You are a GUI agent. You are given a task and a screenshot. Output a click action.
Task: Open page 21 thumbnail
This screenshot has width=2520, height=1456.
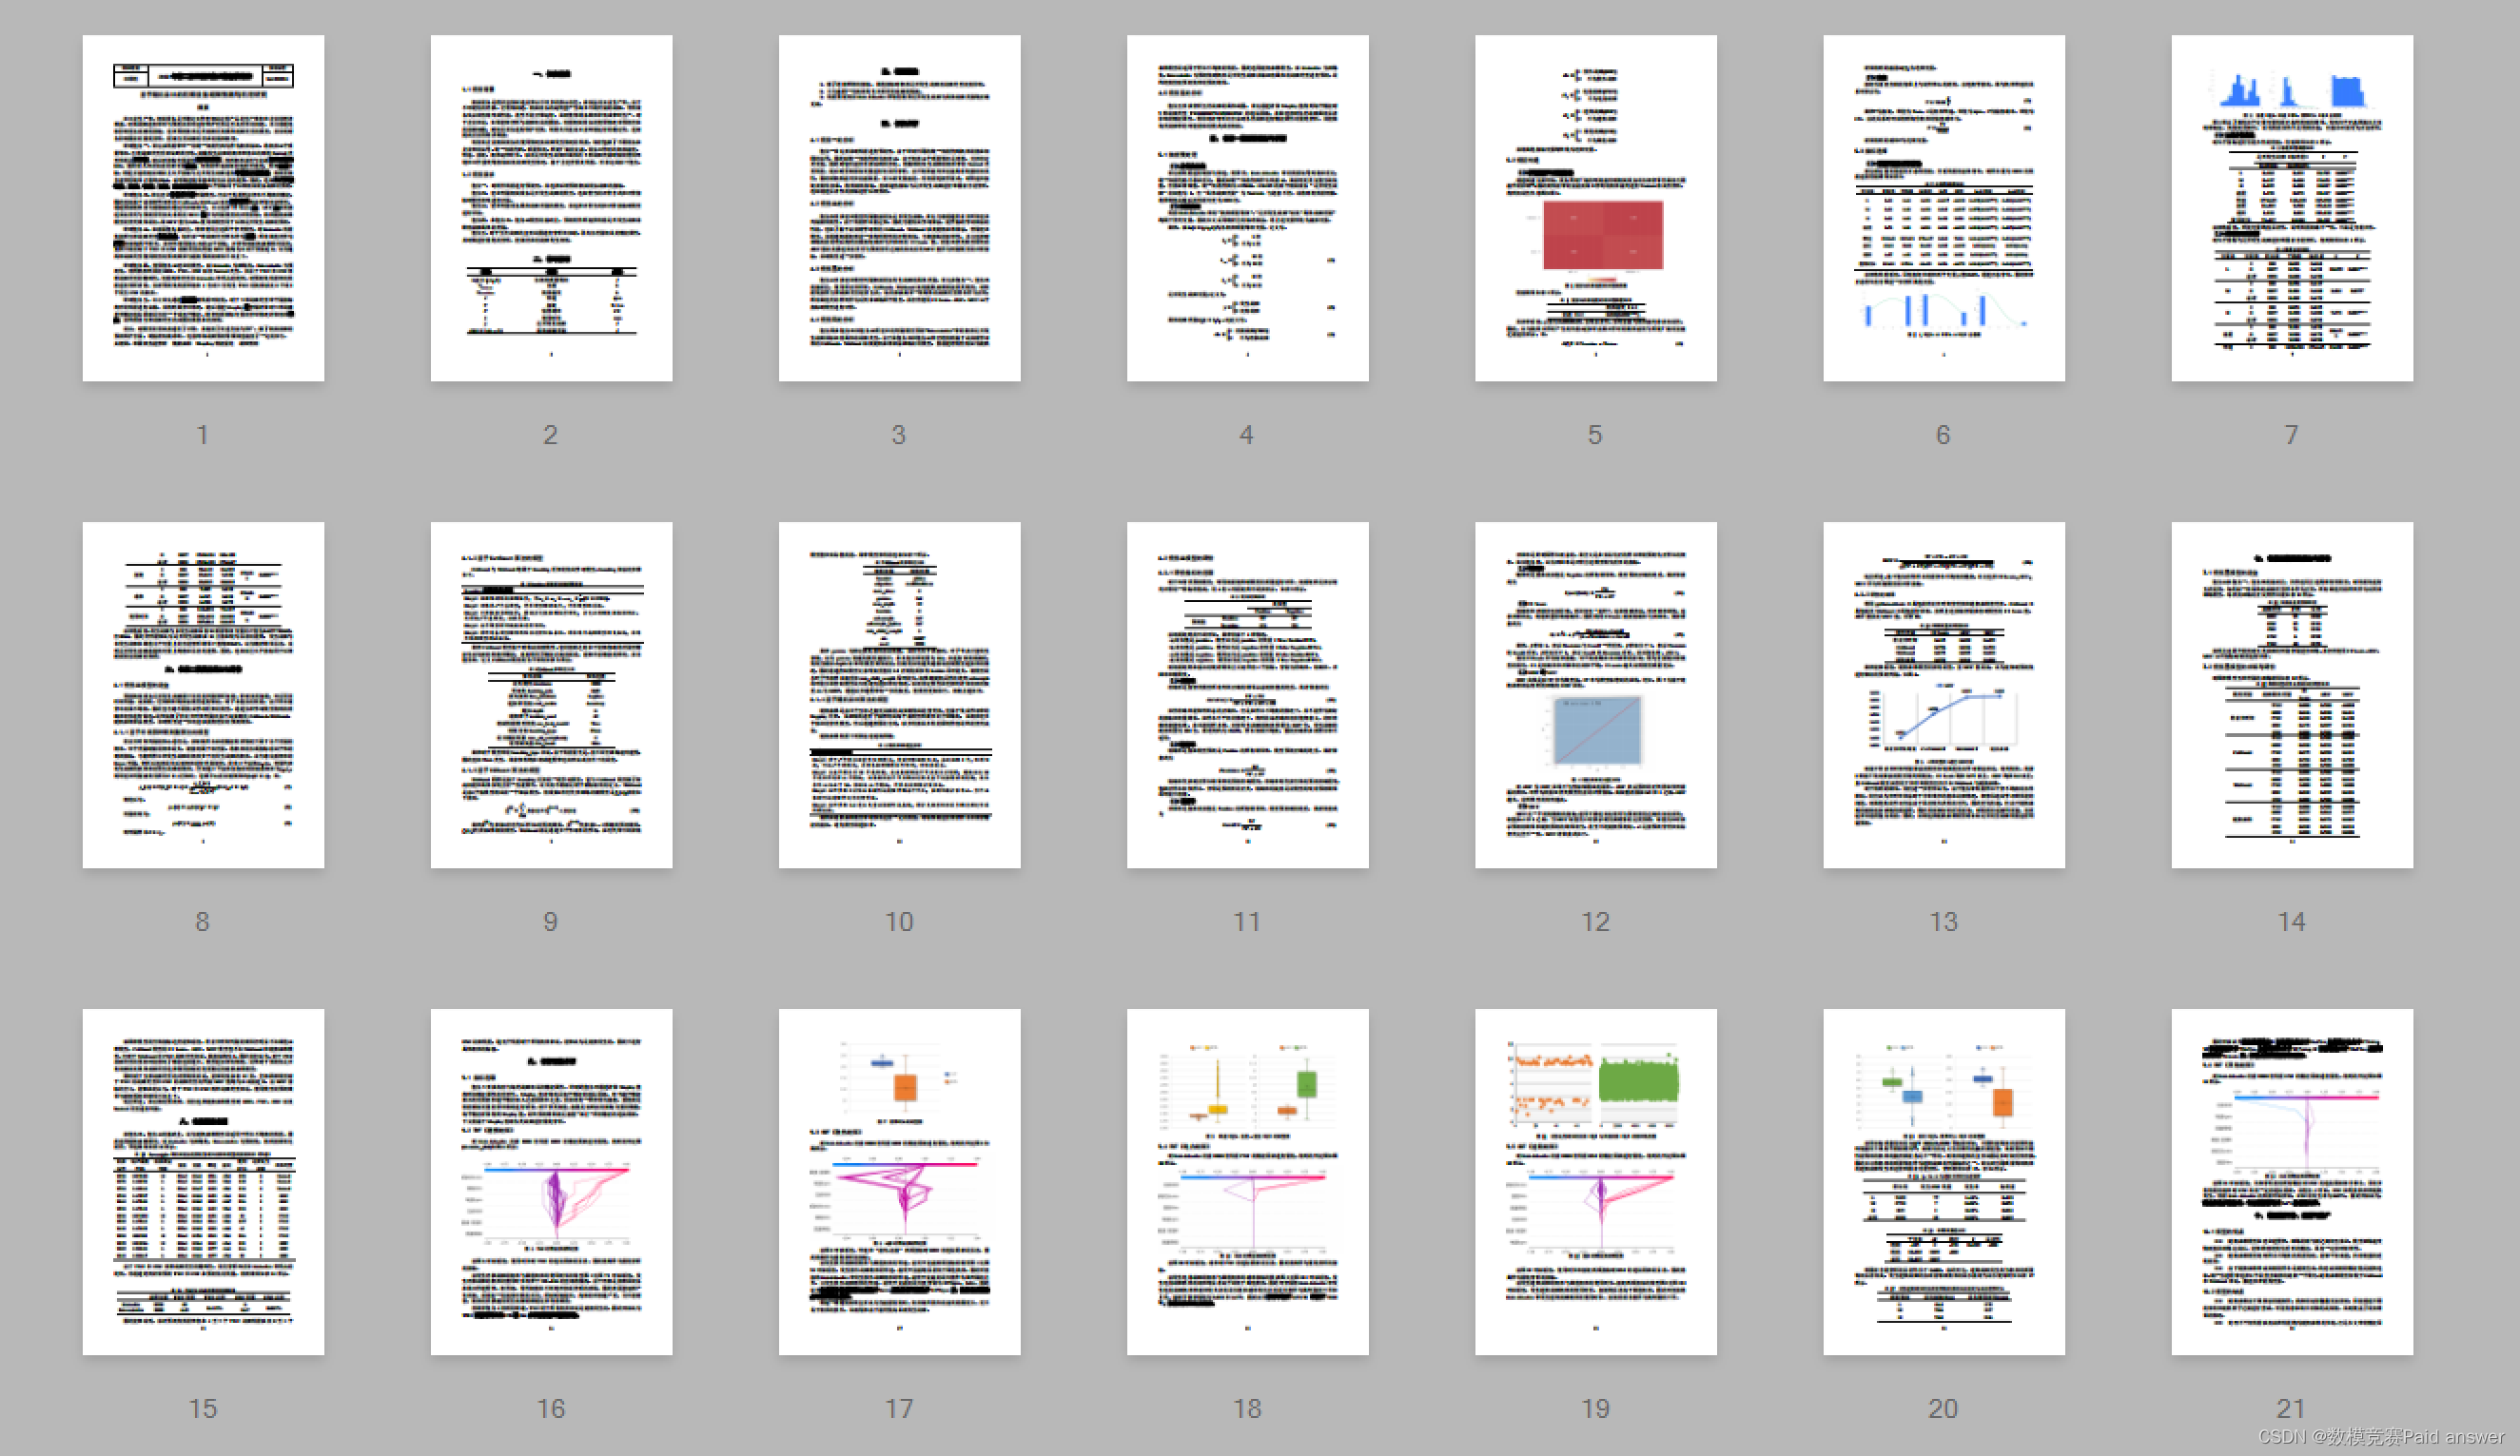click(x=2291, y=1182)
